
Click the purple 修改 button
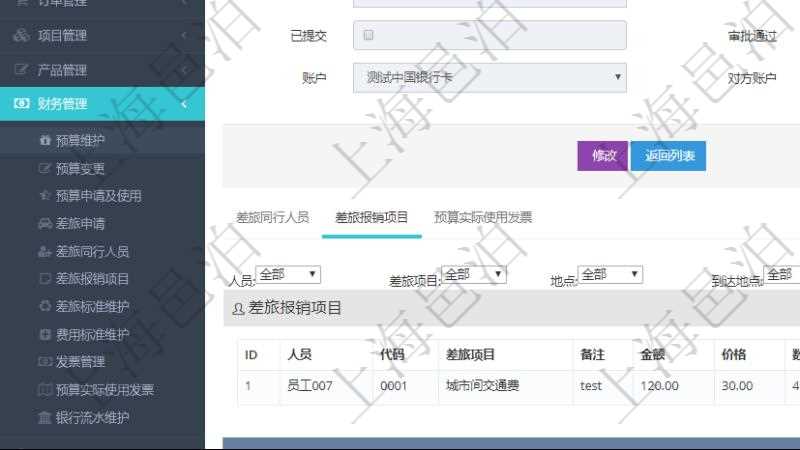[x=603, y=155]
